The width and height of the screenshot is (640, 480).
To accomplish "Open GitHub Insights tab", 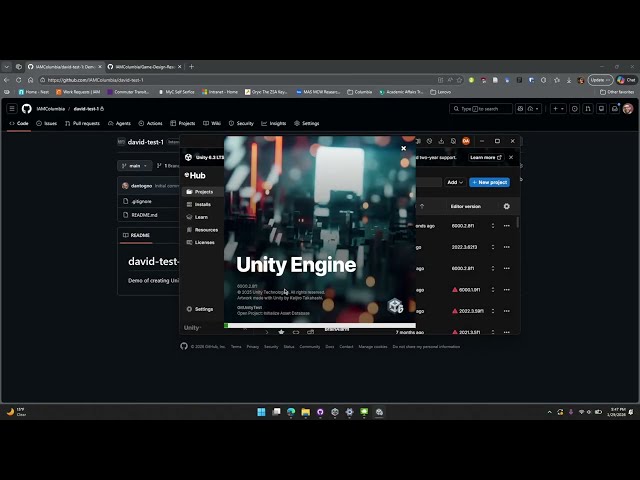I will (274, 123).
